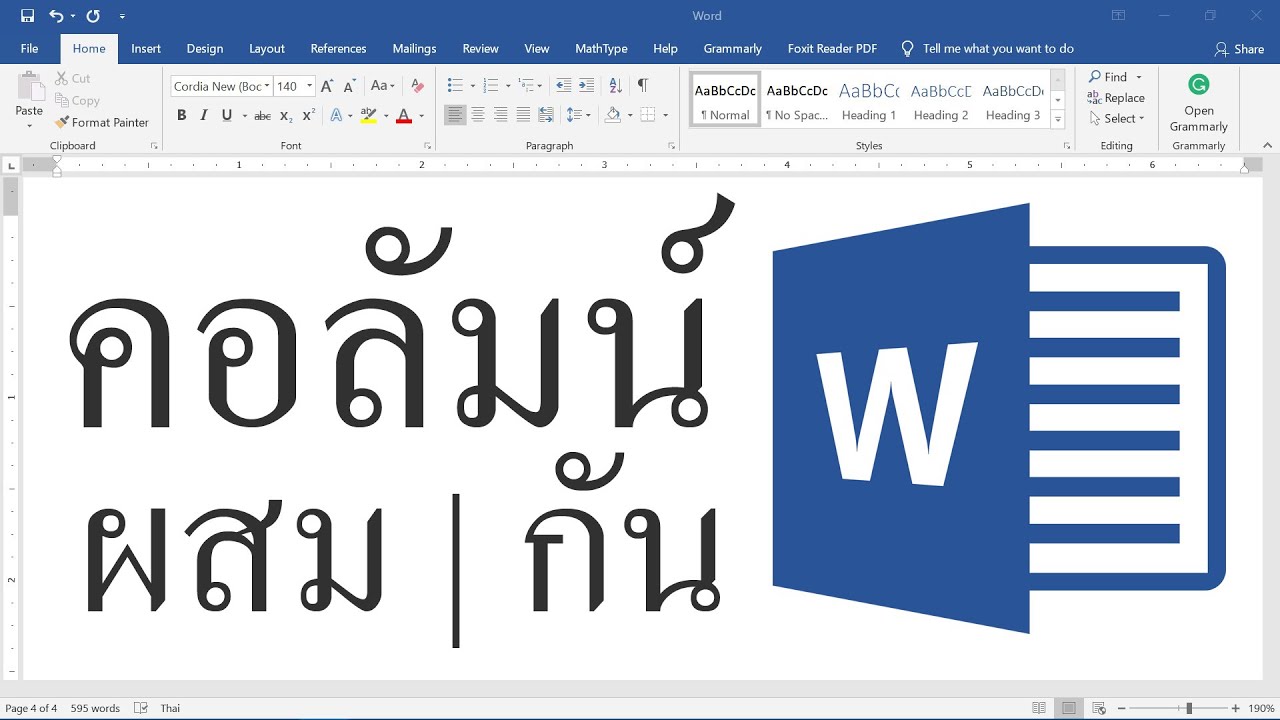Decrease paragraph indent

[x=564, y=86]
